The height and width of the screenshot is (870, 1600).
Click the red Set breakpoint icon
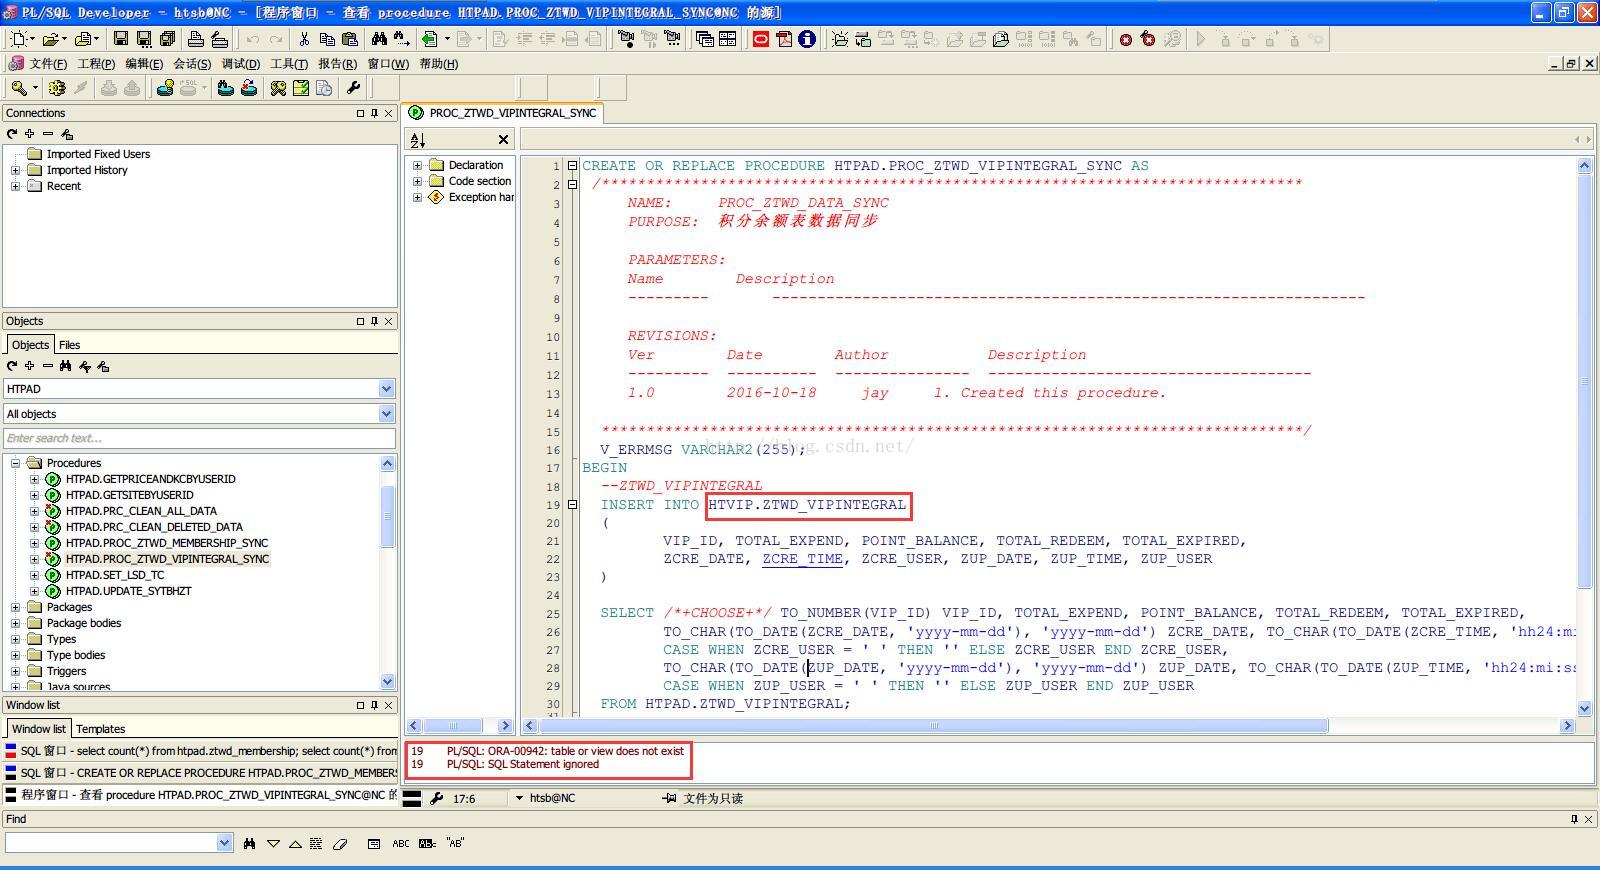click(x=1126, y=39)
